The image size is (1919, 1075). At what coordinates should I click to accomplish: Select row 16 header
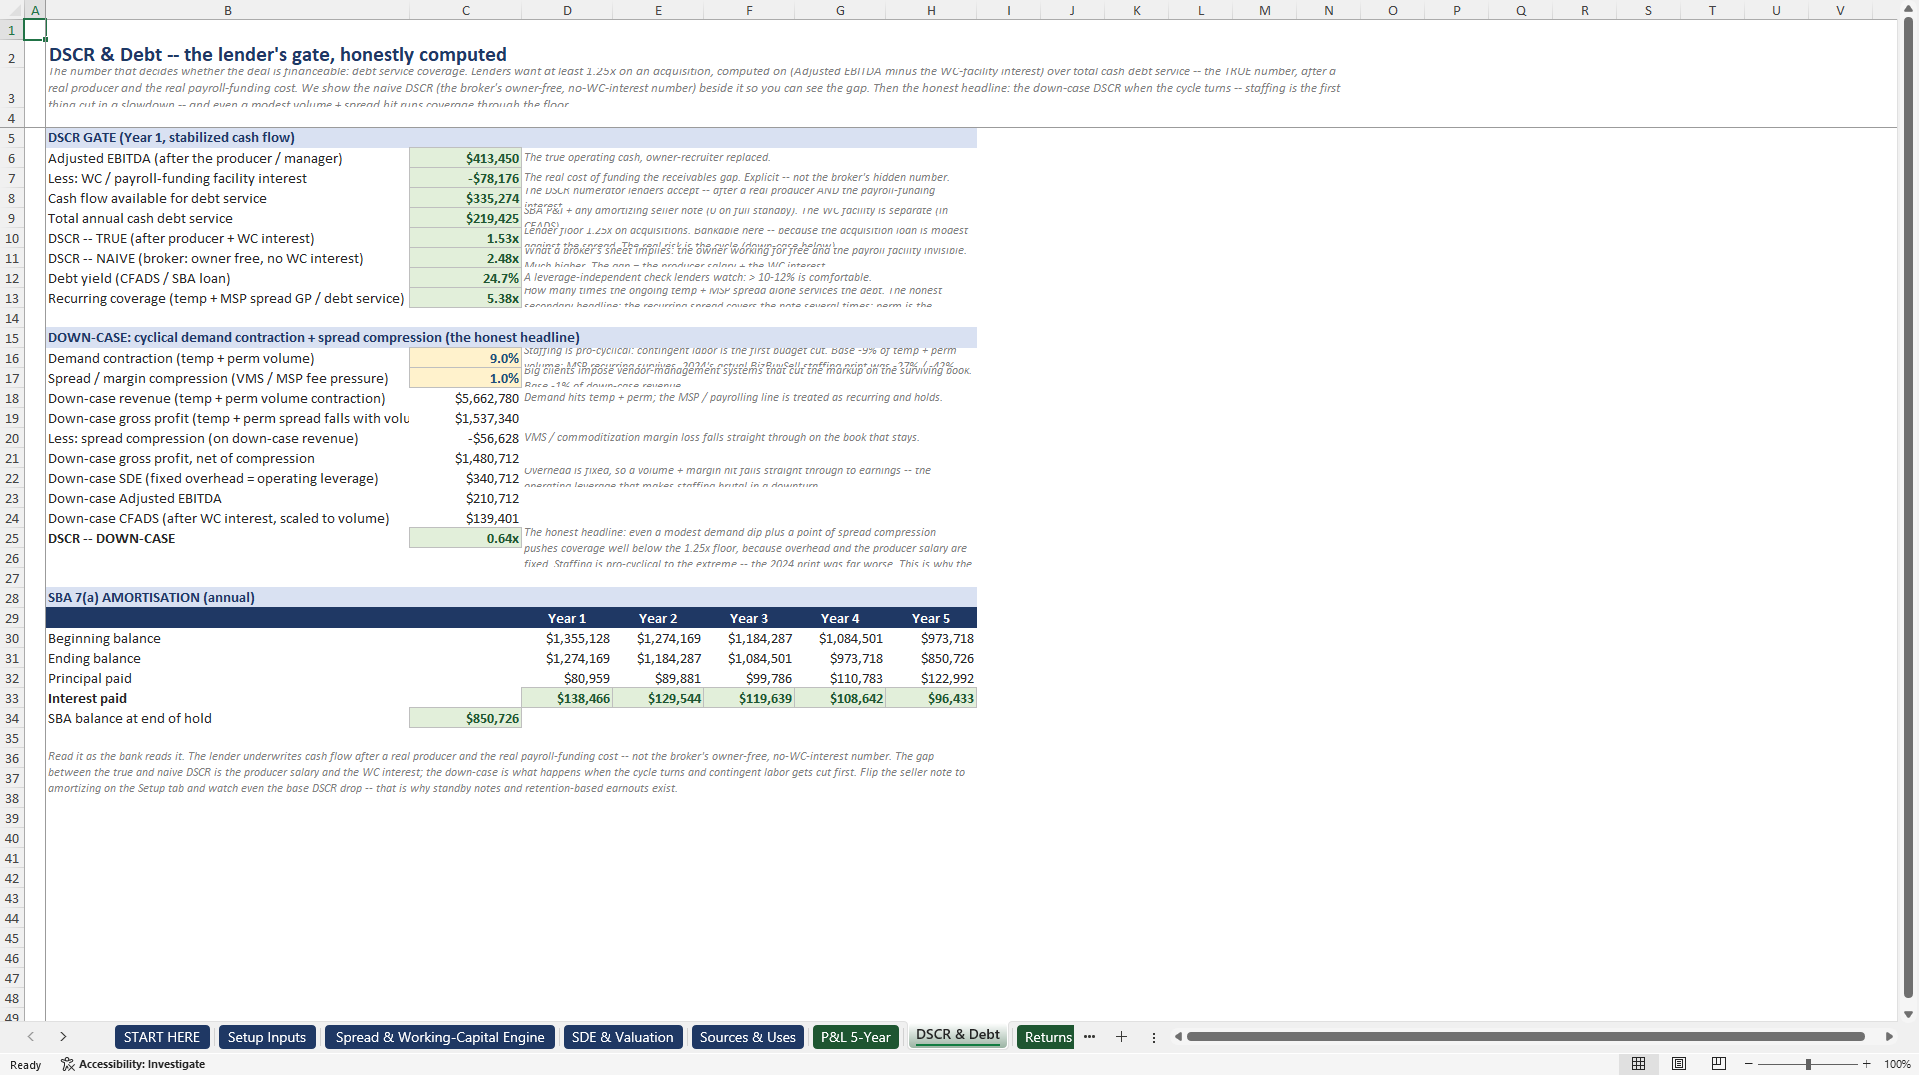pyautogui.click(x=12, y=358)
